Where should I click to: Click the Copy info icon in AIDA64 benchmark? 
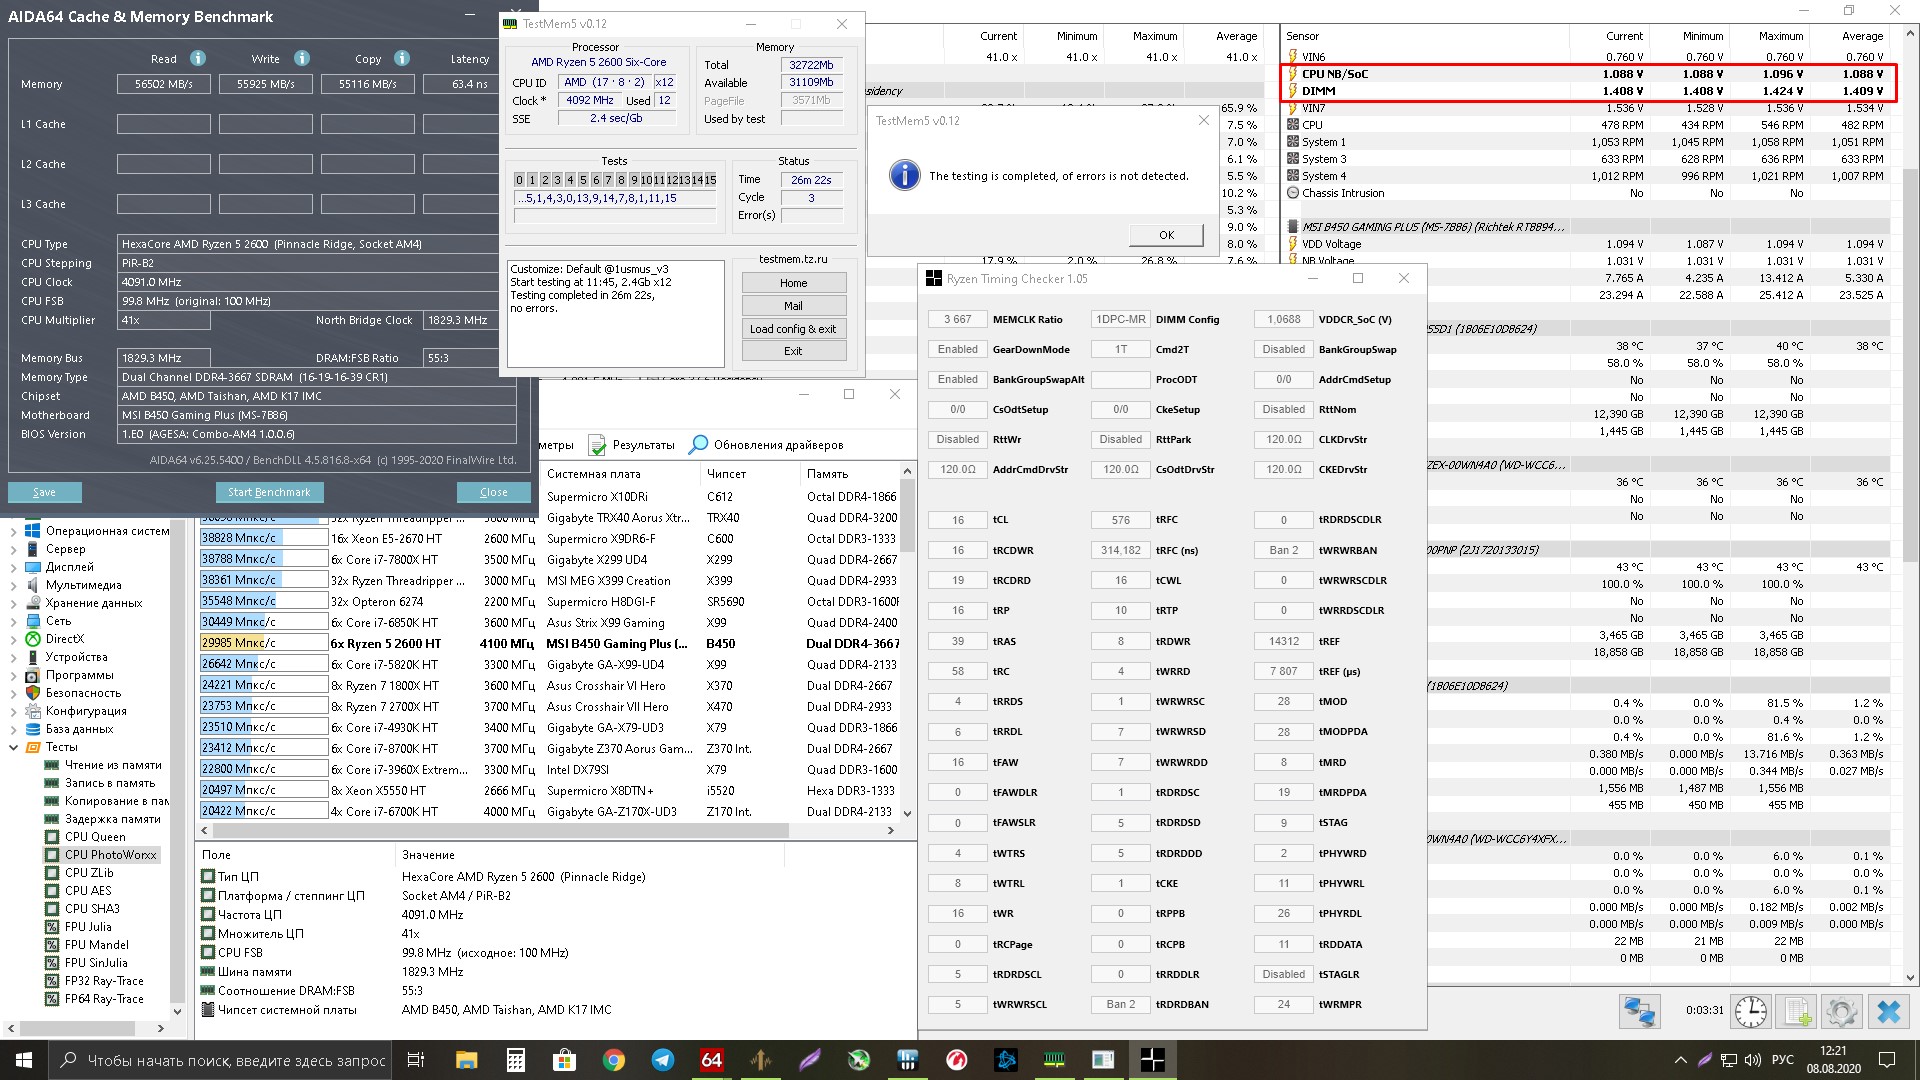[402, 58]
